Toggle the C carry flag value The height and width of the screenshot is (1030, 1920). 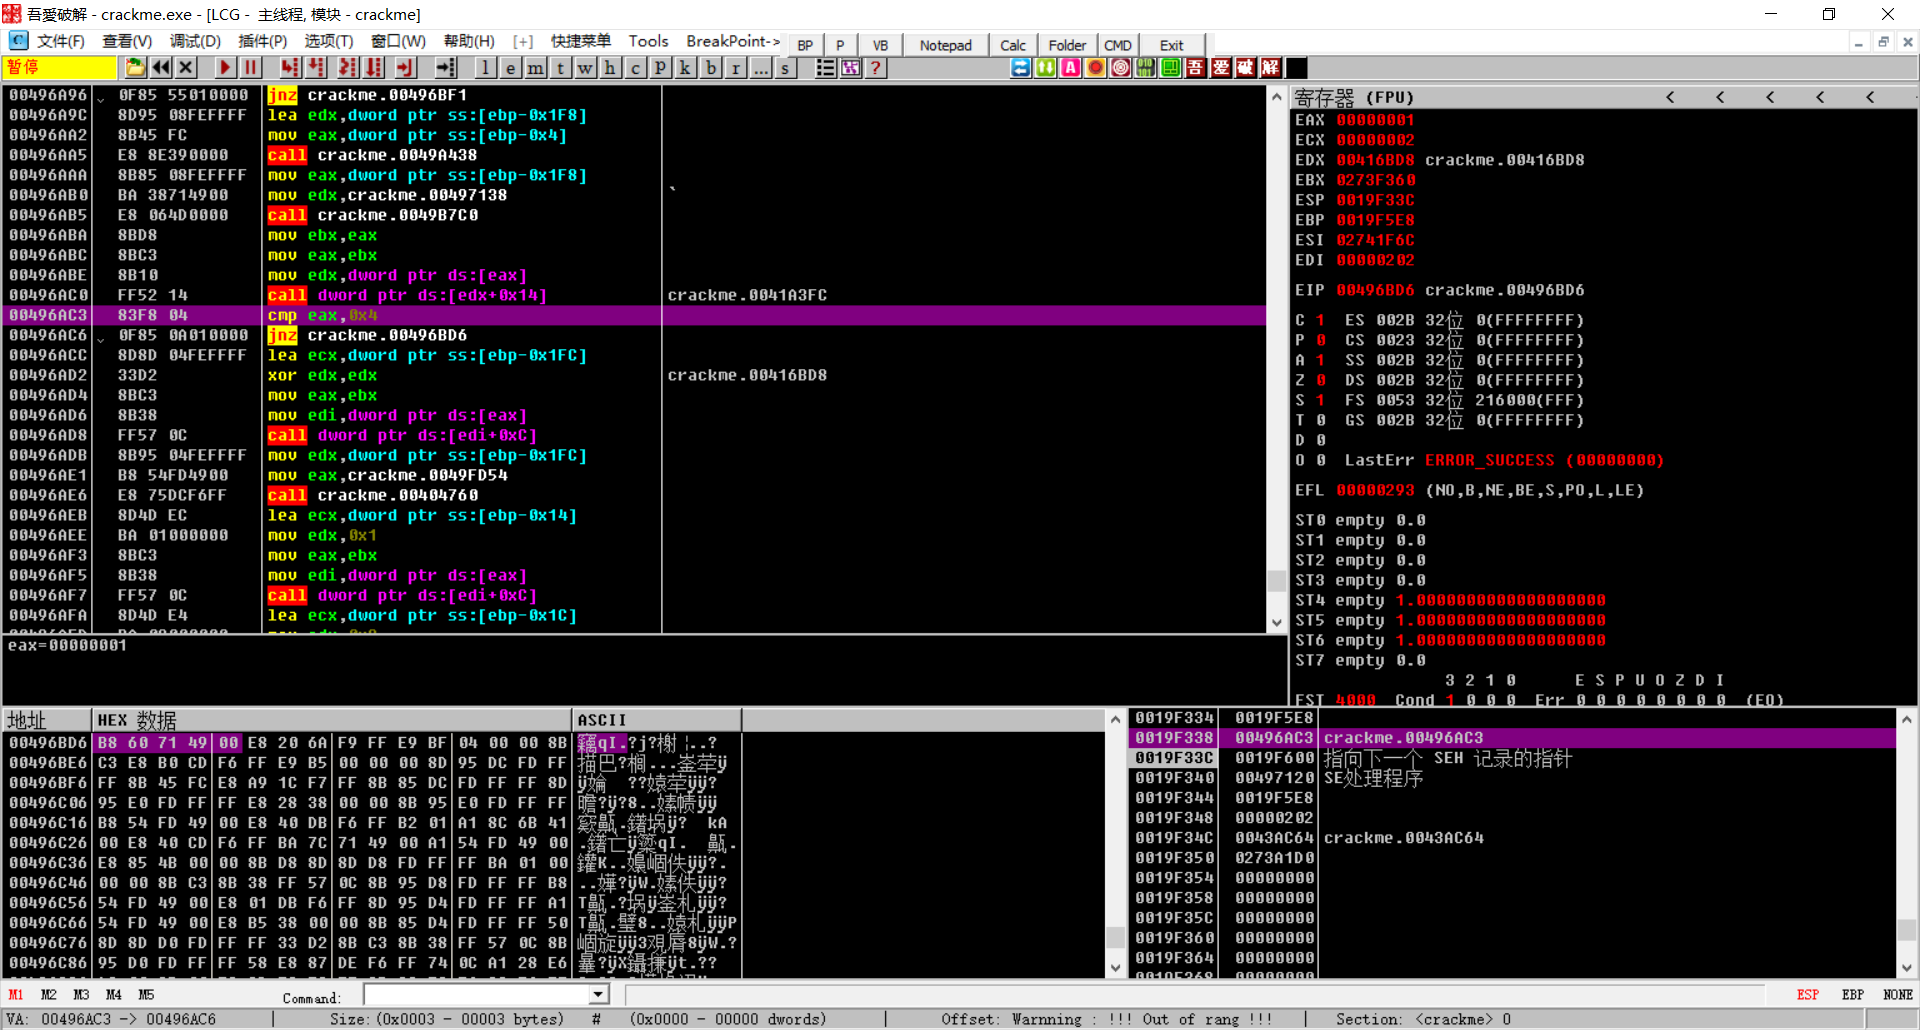click(x=1320, y=320)
